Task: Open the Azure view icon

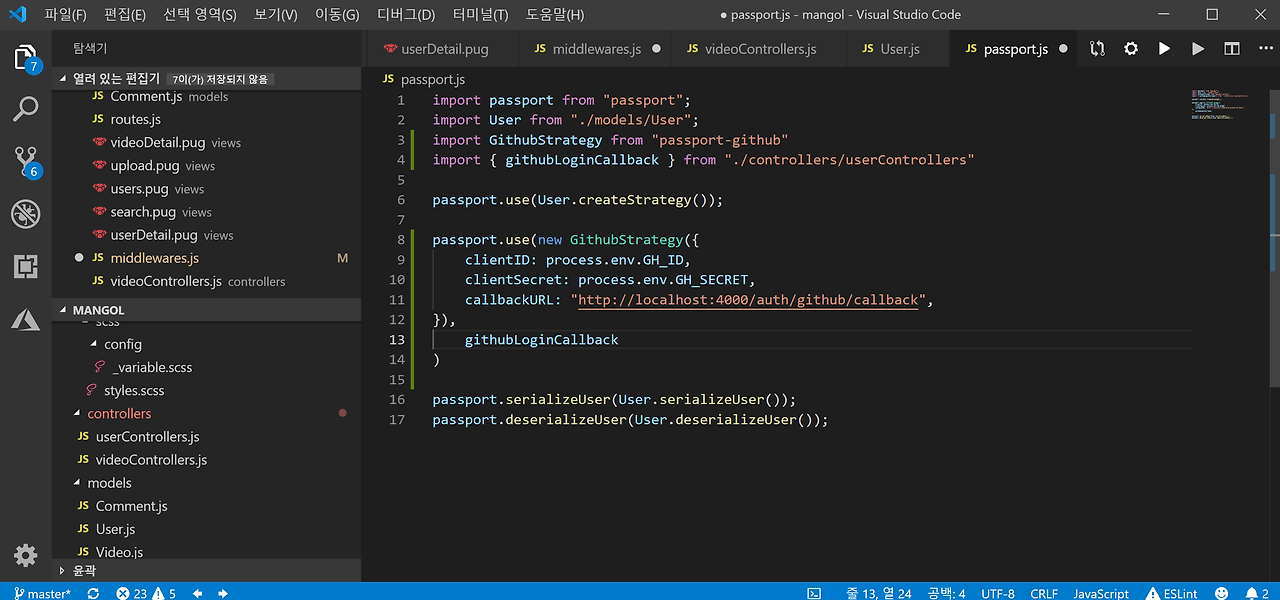Action: [x=26, y=318]
